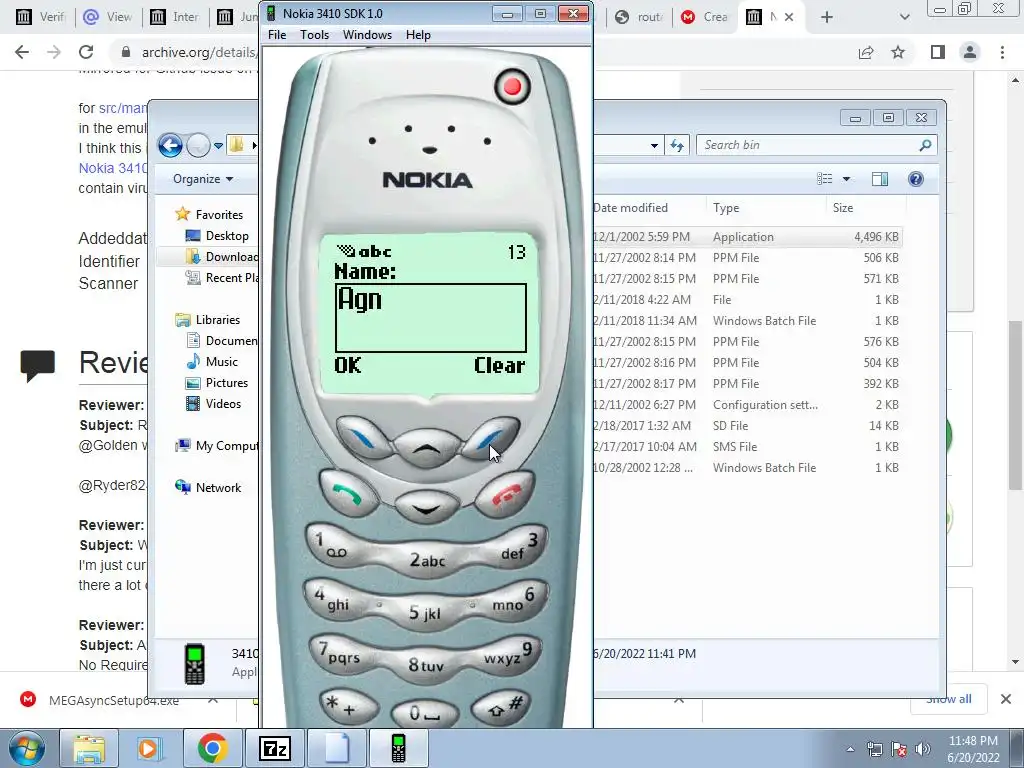
Task: Click the Chrome back navigation arrow
Action: coord(22,52)
